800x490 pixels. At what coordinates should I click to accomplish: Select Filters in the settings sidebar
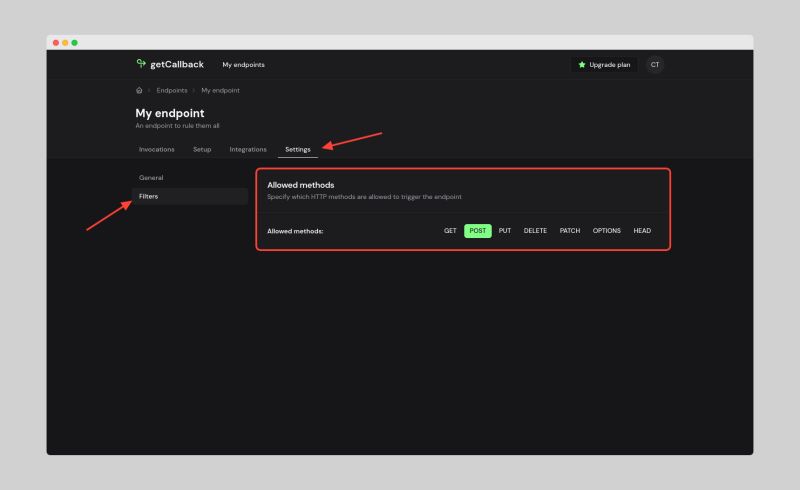[190, 197]
